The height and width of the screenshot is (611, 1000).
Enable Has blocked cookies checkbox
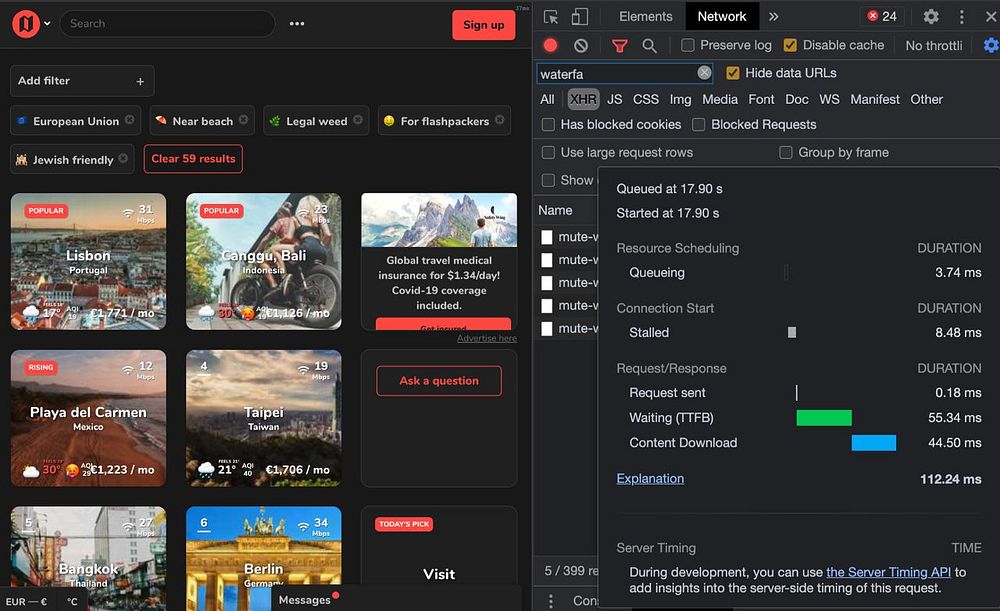pyautogui.click(x=548, y=125)
